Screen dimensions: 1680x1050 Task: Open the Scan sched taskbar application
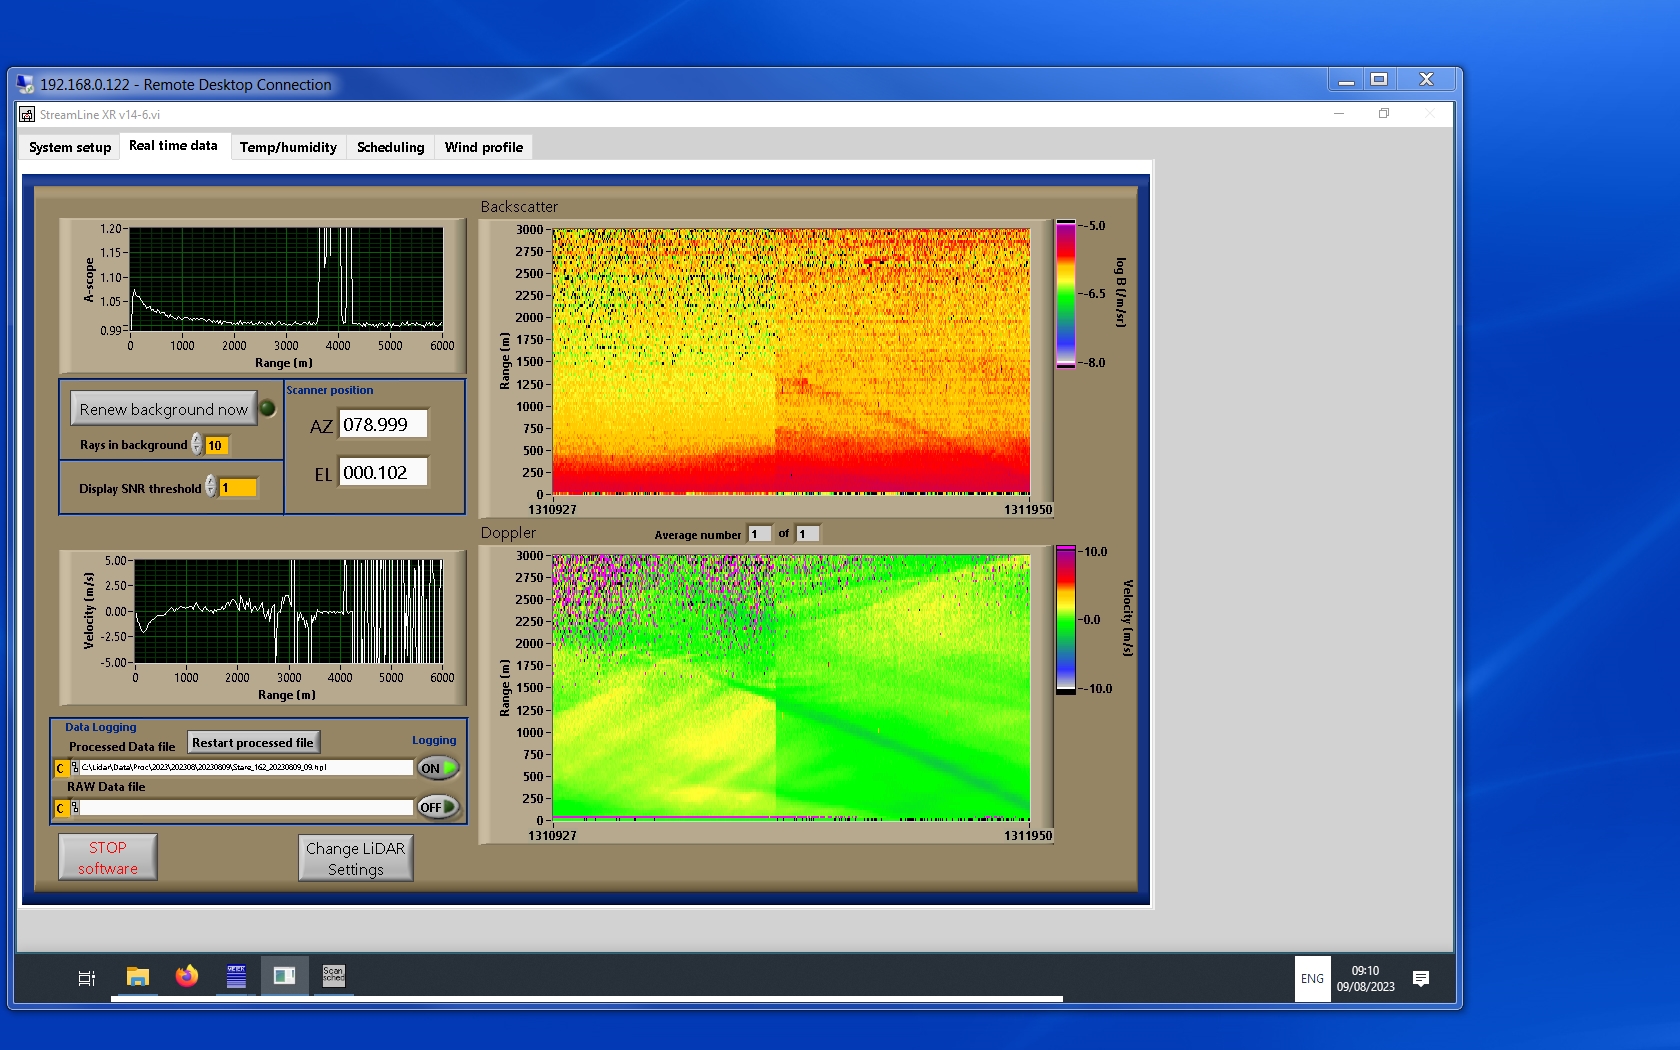333,976
